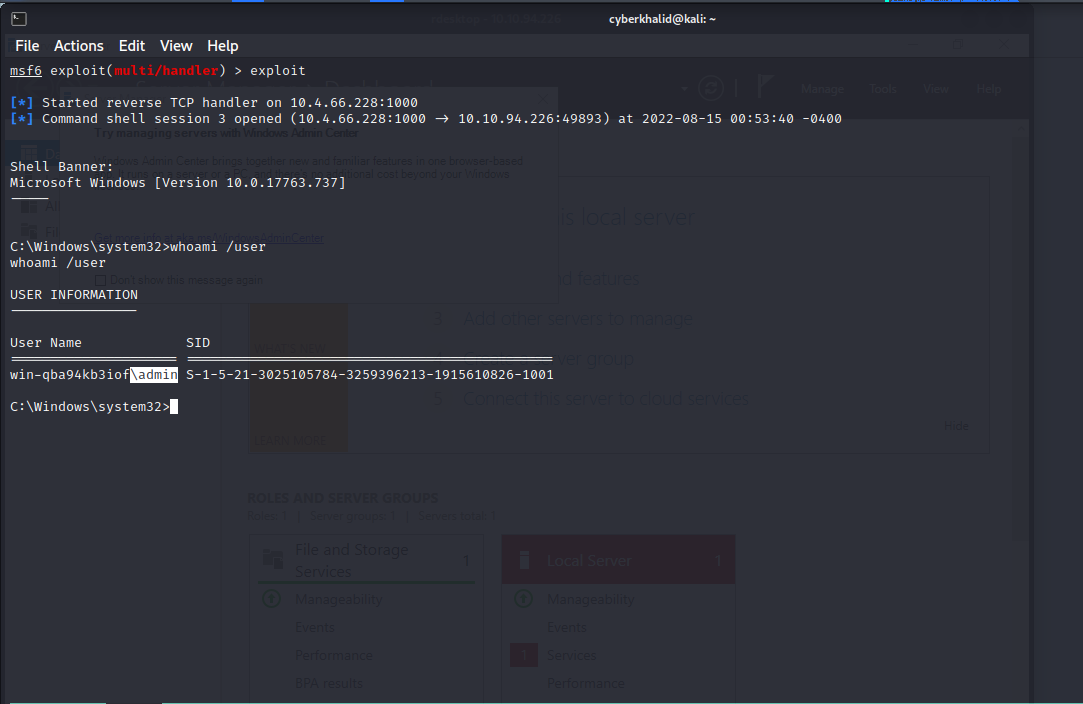Click Manageability status icon under Local Server
The image size is (1083, 704).
524,598
